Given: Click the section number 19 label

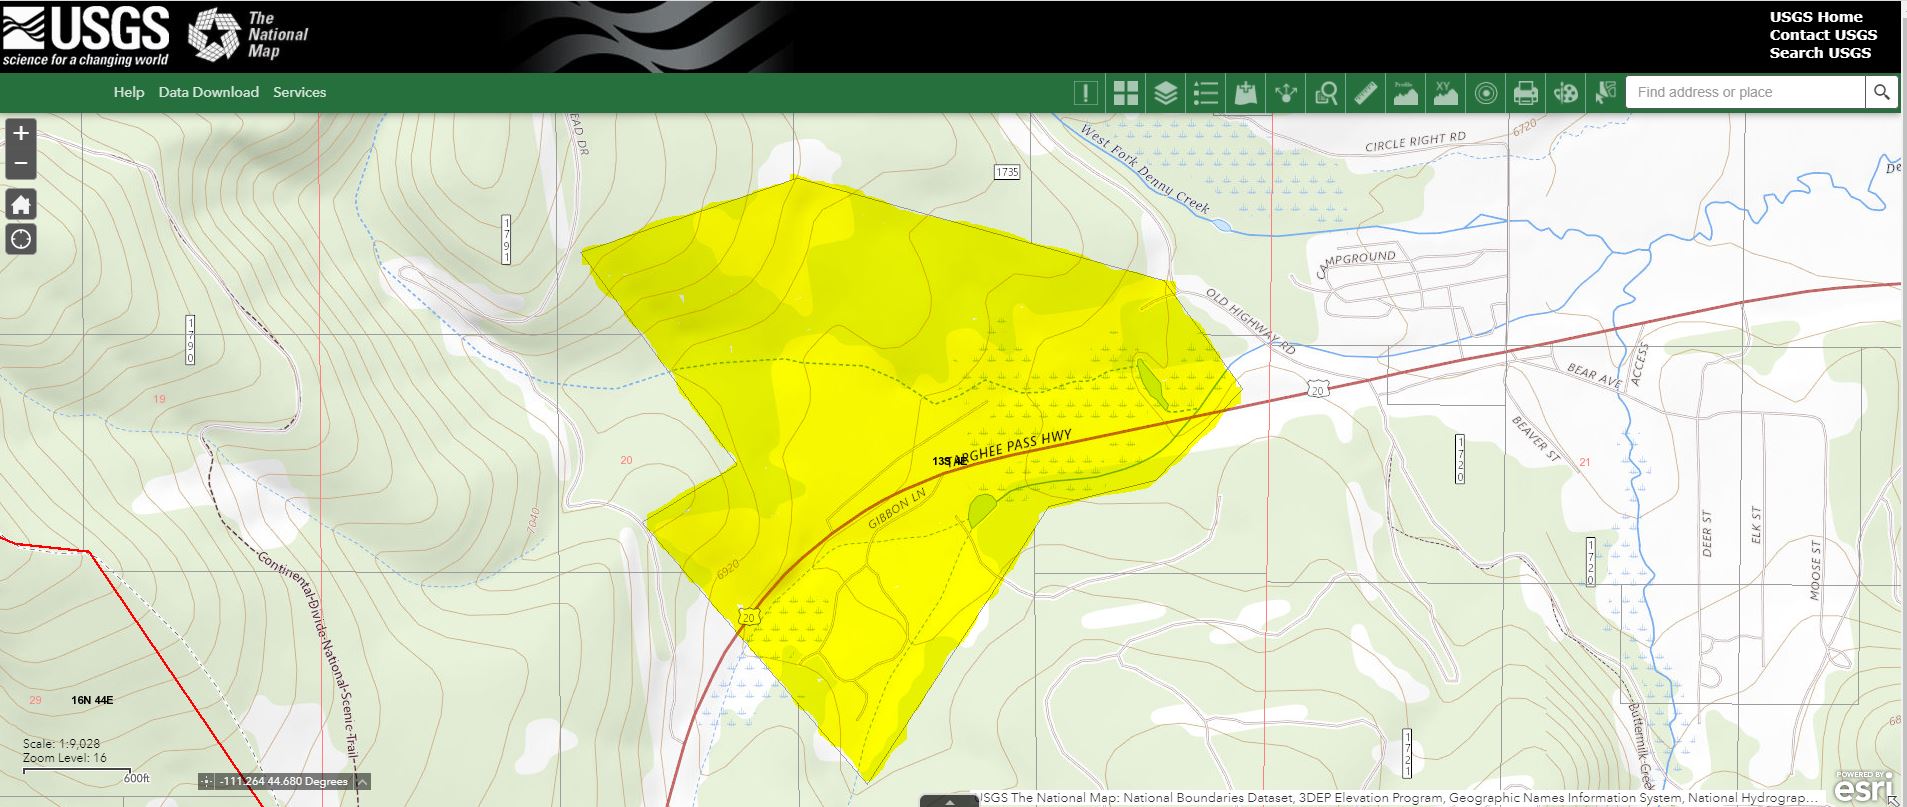Looking at the screenshot, I should coord(159,399).
